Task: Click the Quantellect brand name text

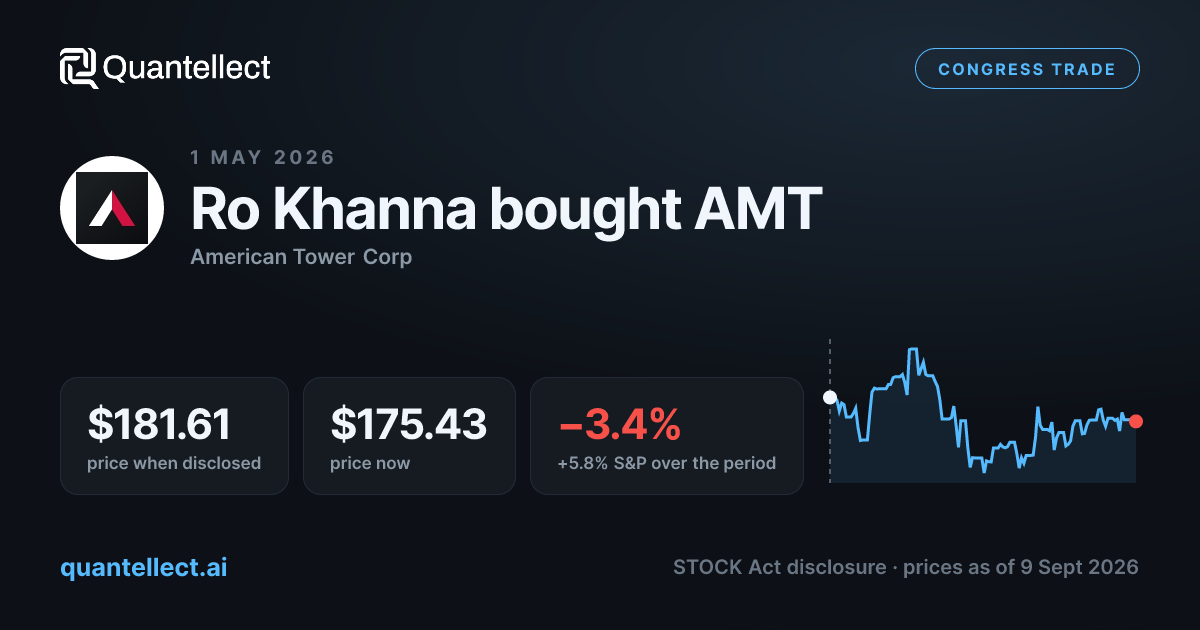Action: pyautogui.click(x=187, y=68)
